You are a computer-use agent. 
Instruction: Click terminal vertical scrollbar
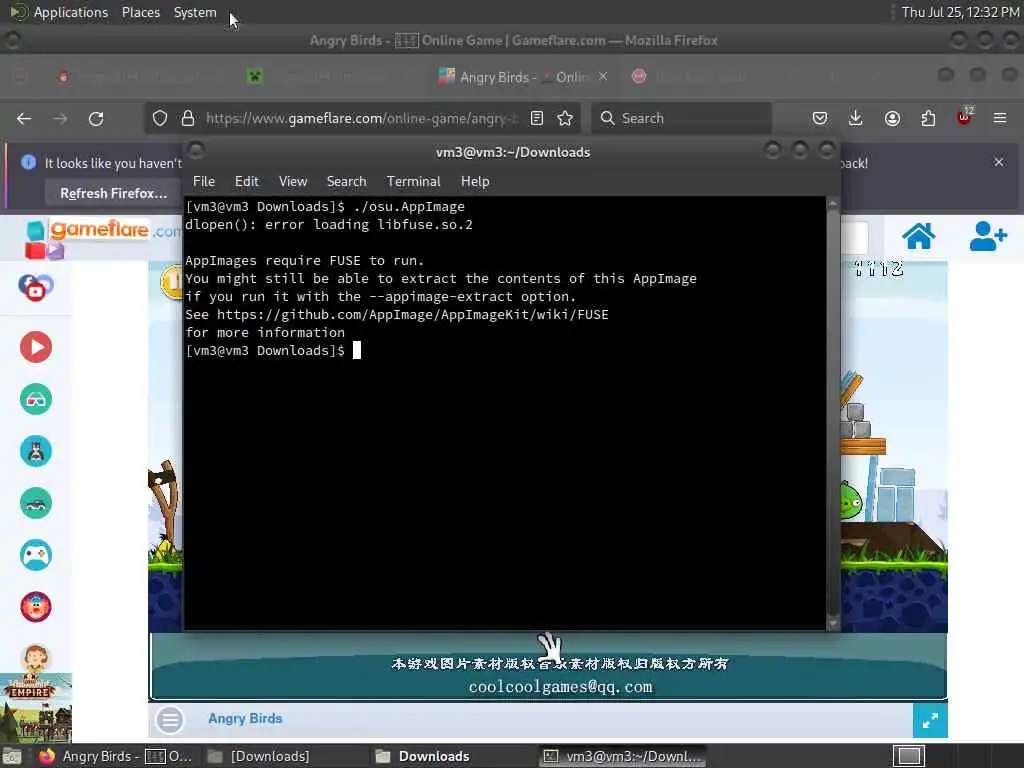click(x=833, y=413)
